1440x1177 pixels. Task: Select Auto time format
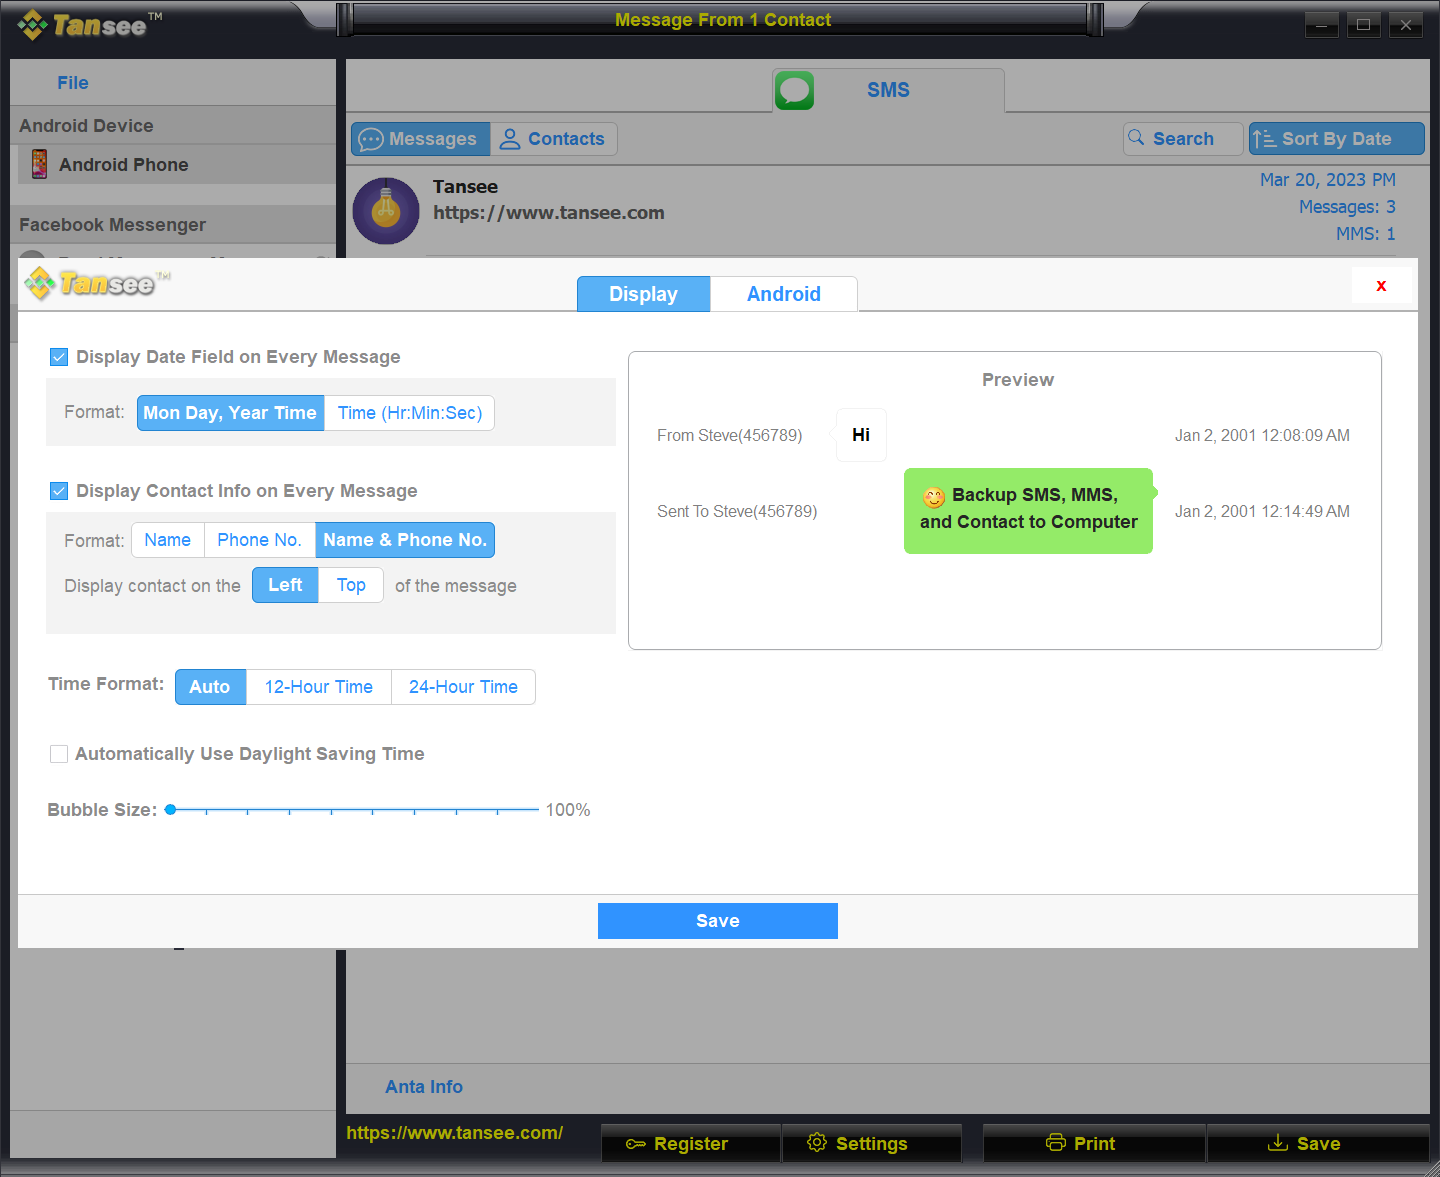pos(210,687)
